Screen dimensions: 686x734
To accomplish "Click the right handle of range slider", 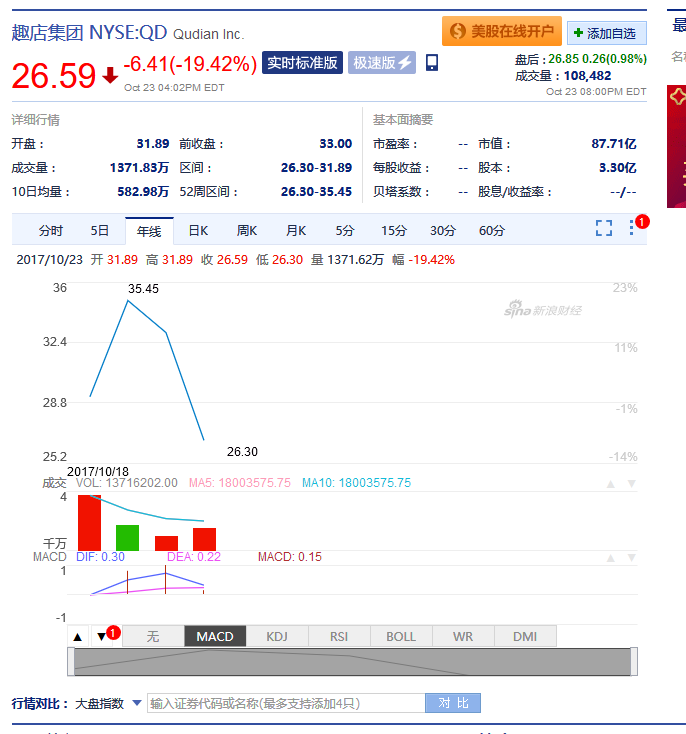I will coord(634,661).
